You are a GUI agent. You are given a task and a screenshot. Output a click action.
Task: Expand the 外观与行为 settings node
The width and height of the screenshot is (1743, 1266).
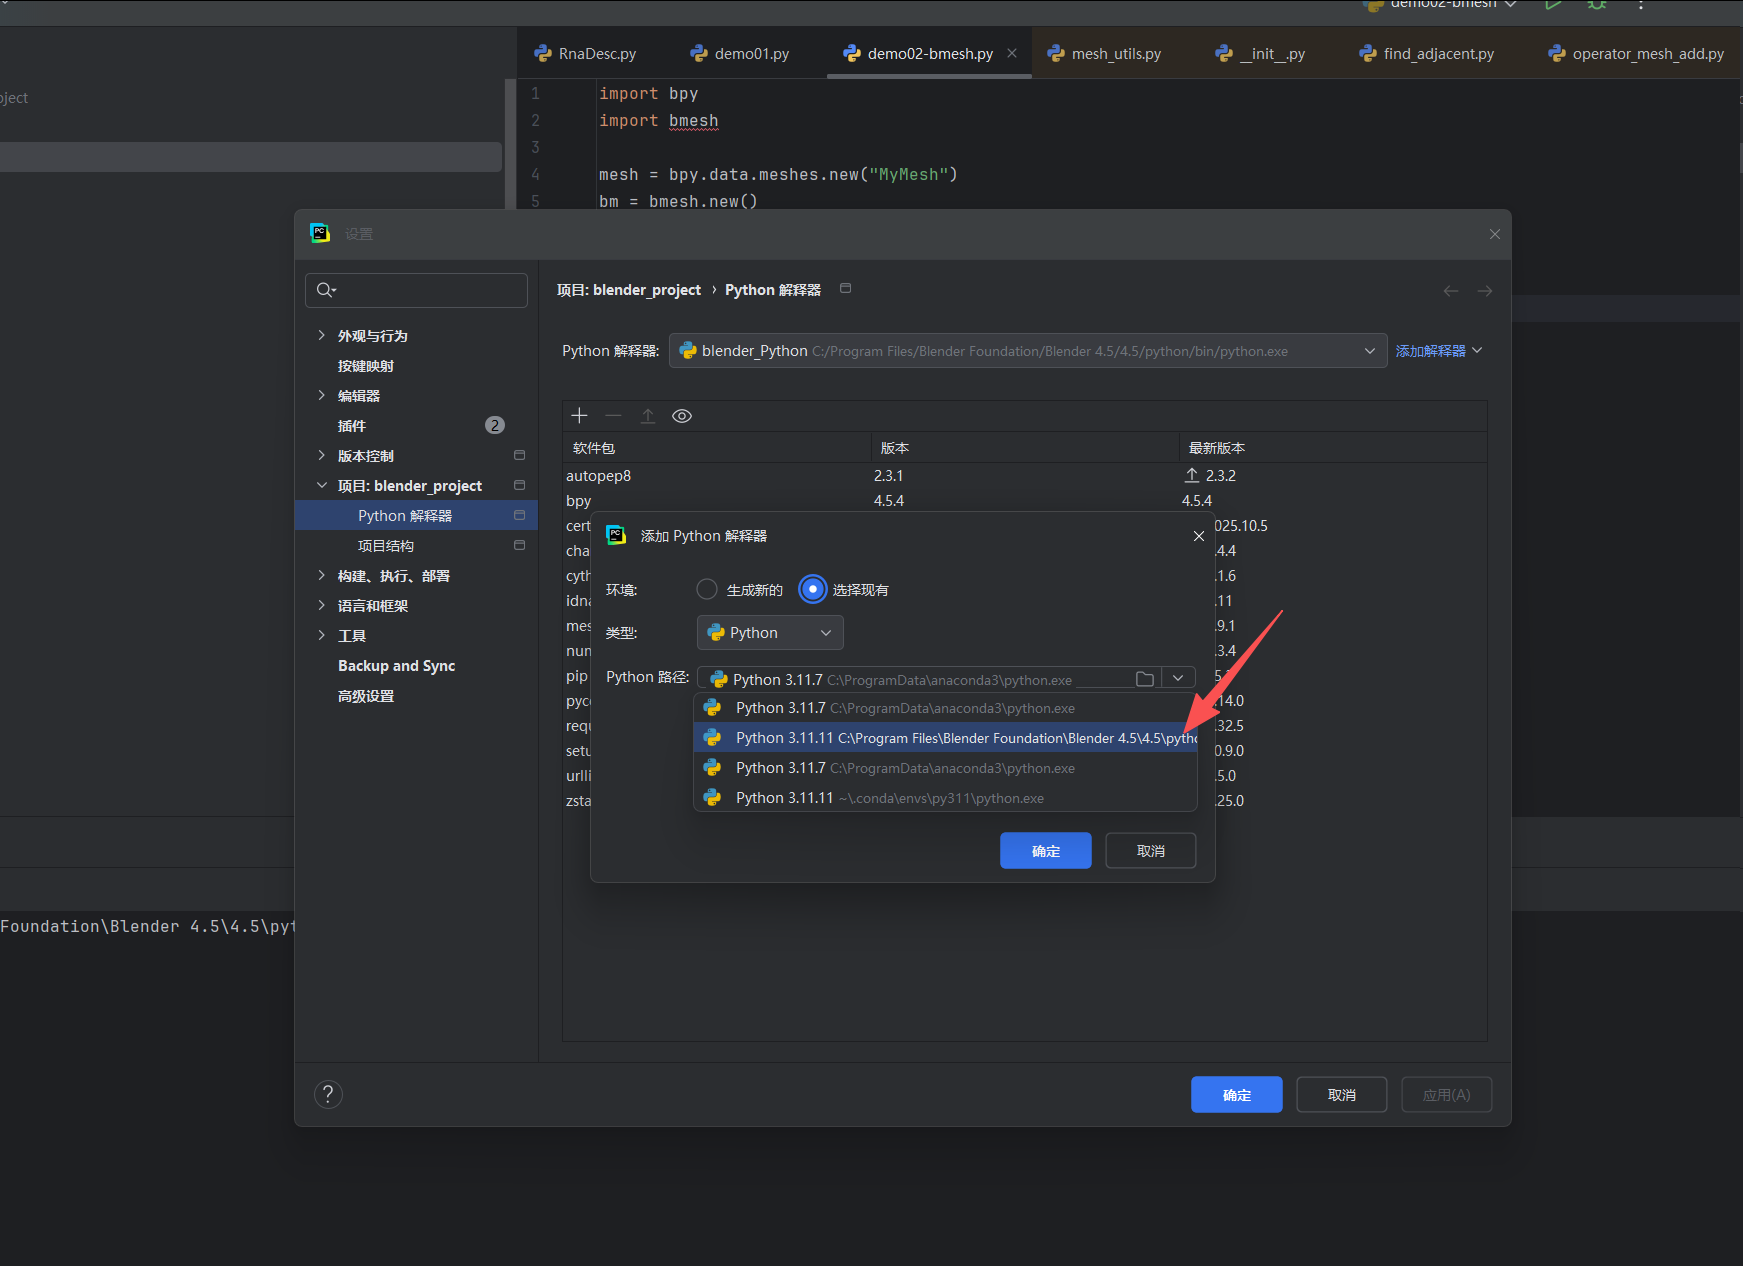coord(321,335)
